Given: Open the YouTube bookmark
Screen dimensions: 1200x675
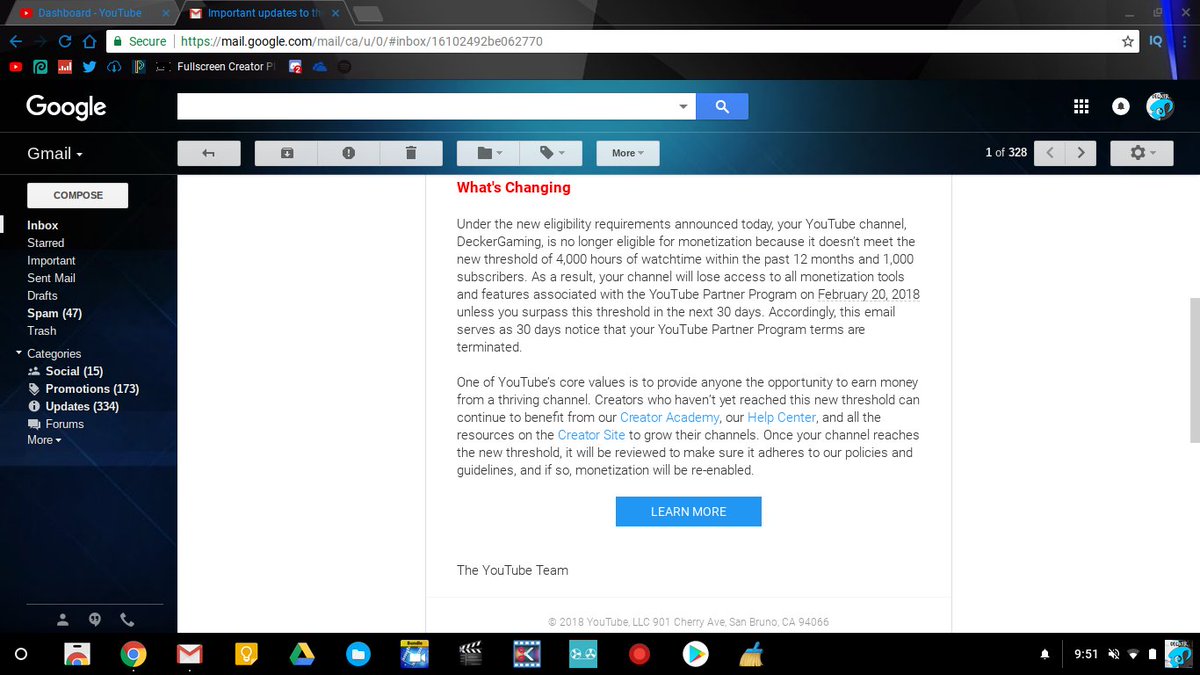Looking at the screenshot, I should tap(15, 67).
